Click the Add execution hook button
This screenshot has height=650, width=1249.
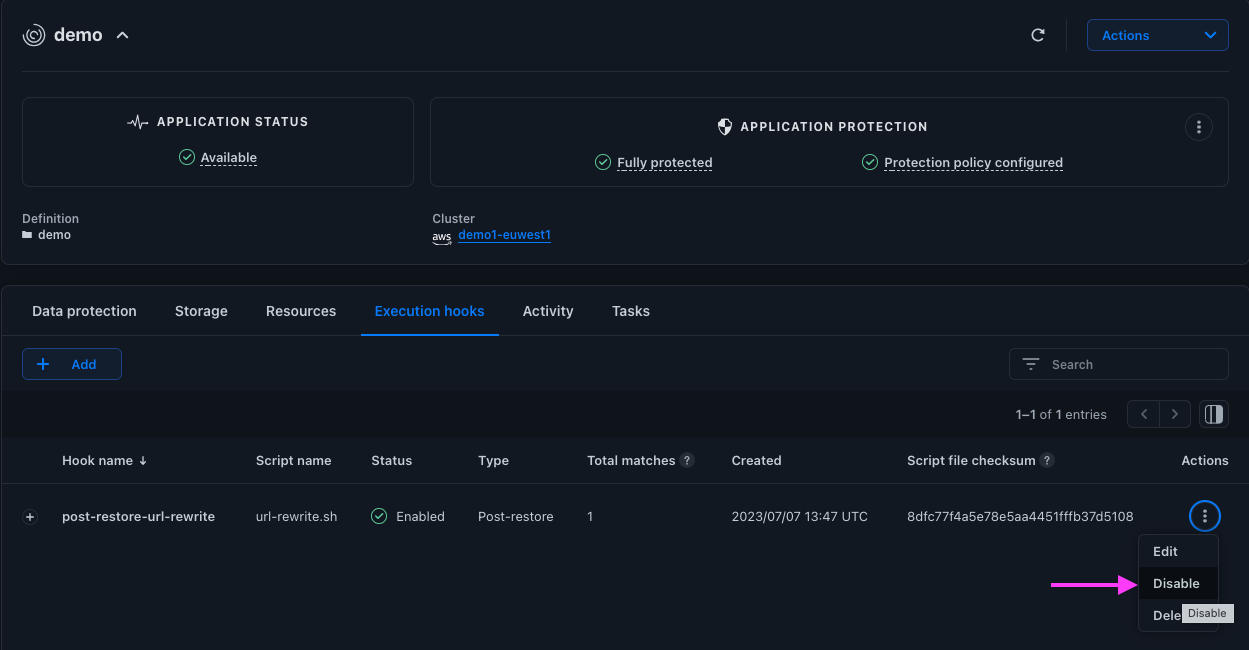pyautogui.click(x=72, y=364)
